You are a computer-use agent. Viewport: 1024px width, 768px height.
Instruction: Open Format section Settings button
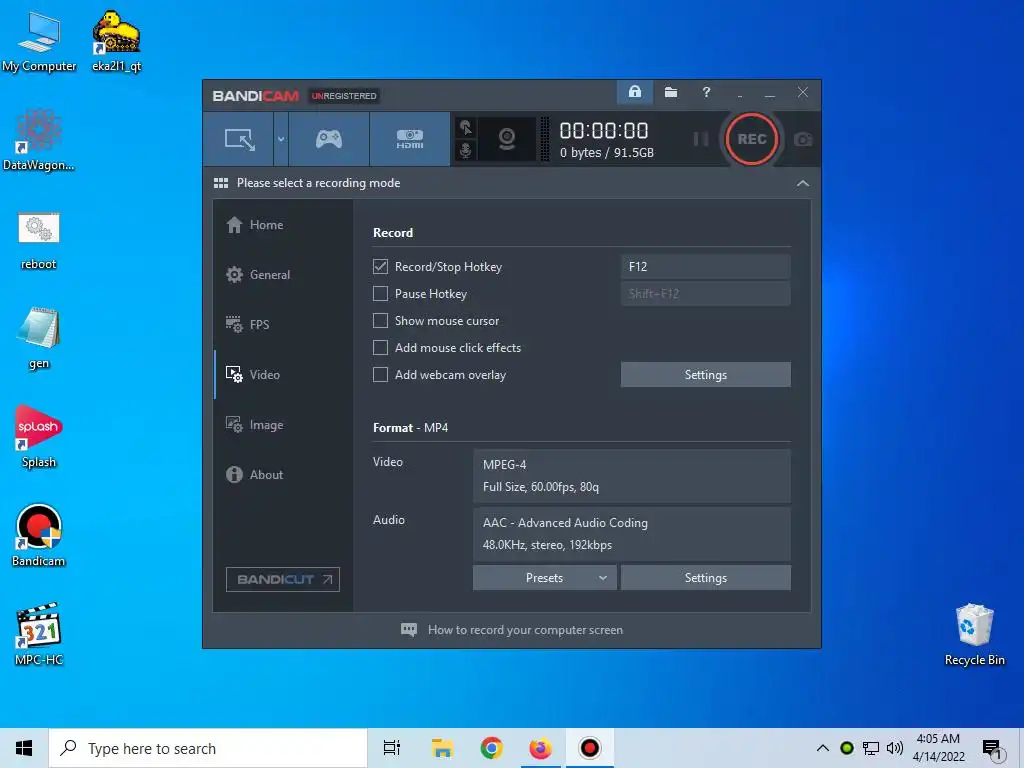(x=705, y=578)
